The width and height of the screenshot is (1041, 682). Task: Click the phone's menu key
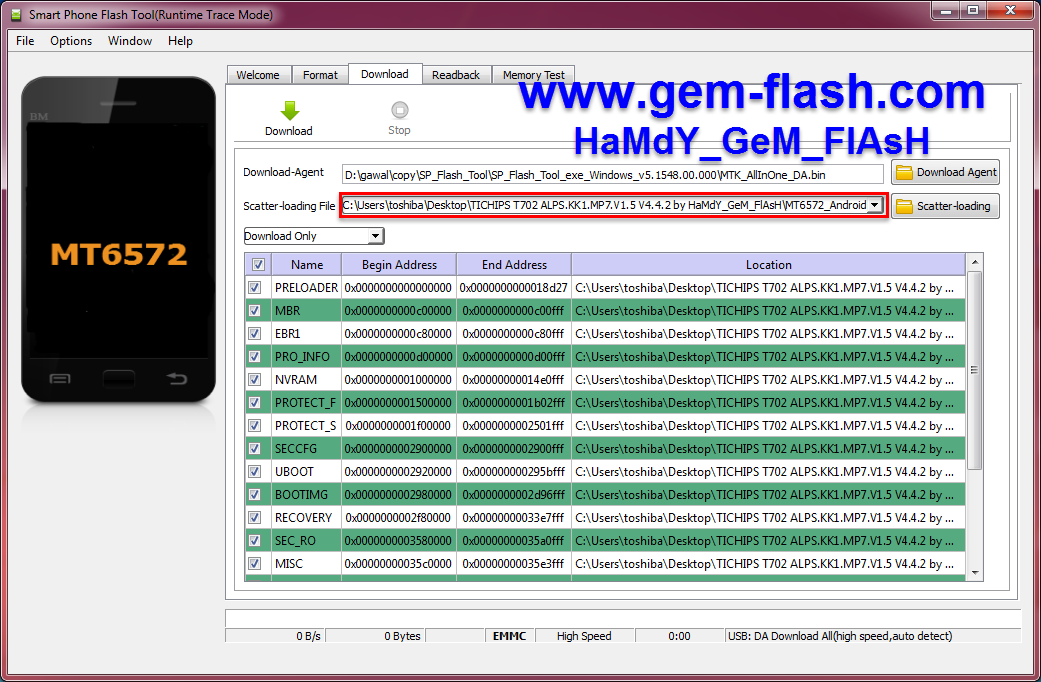(60, 379)
